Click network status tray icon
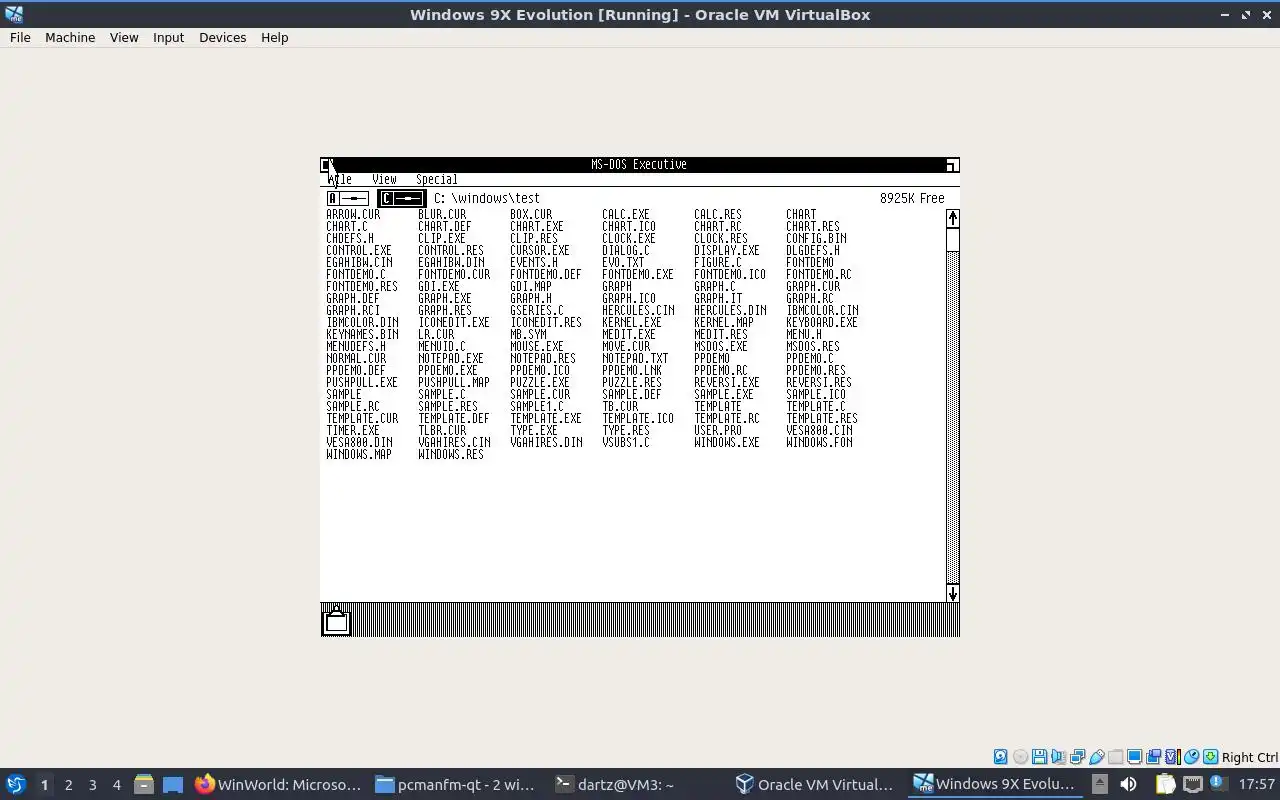The image size is (1280, 800). click(1193, 784)
